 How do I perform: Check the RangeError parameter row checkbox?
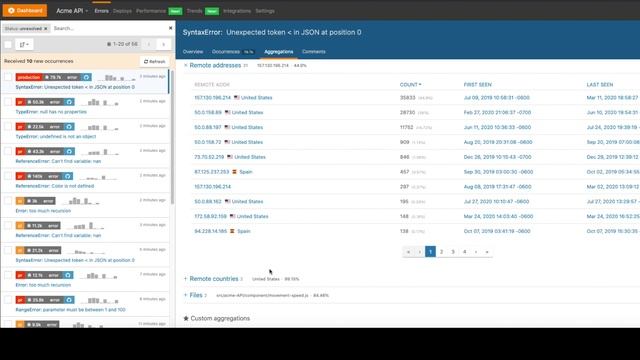point(8,300)
